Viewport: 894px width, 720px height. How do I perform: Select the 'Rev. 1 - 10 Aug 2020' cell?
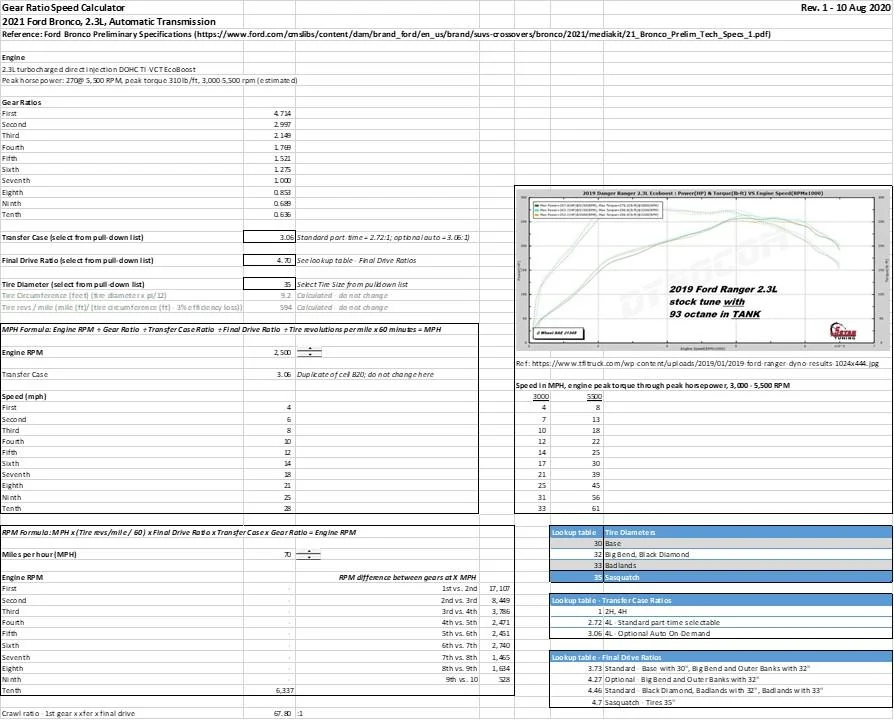pos(845,7)
